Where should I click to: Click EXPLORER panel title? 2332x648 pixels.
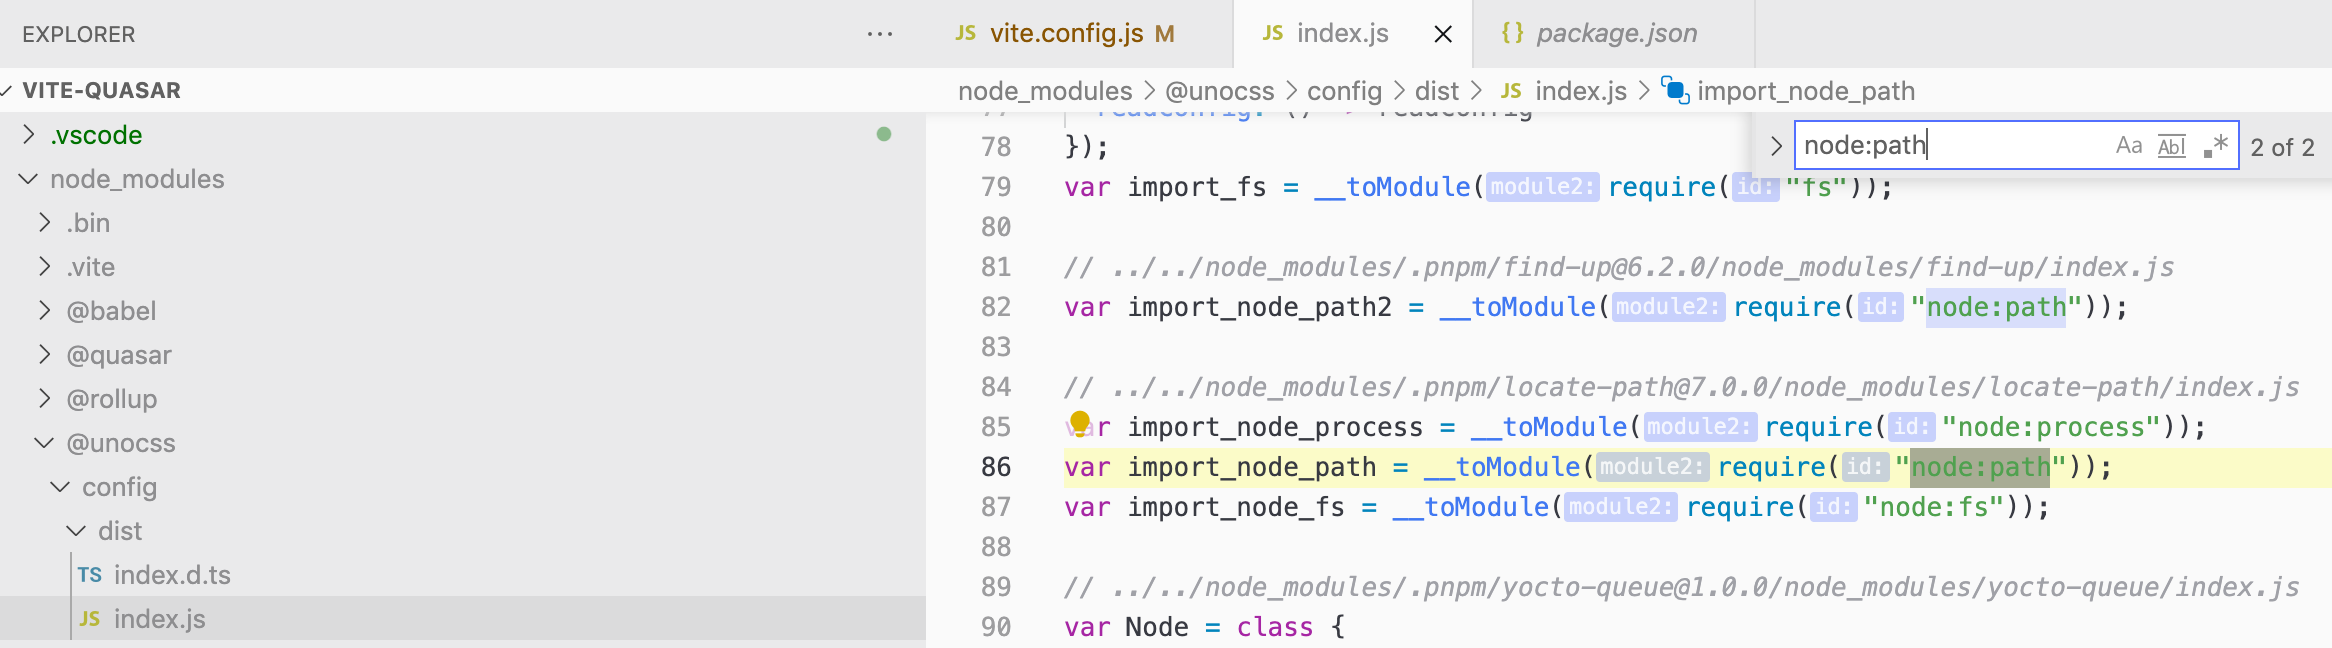coord(78,34)
